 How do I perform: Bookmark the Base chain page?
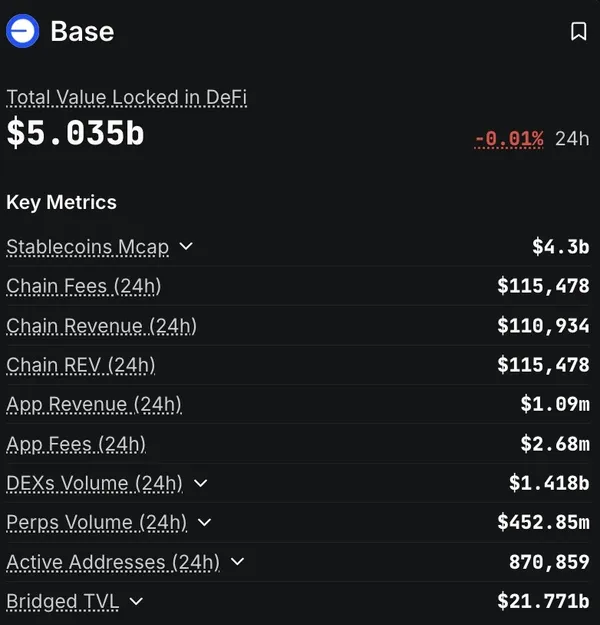coord(578,32)
